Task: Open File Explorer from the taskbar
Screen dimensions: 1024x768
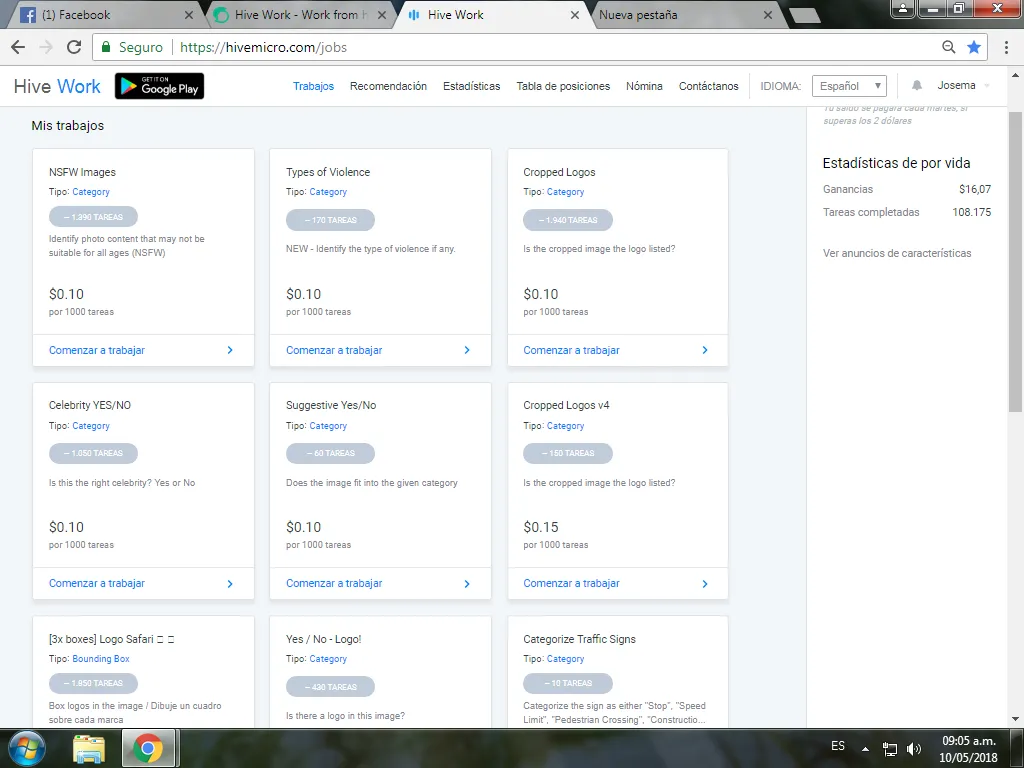Action: [89, 748]
